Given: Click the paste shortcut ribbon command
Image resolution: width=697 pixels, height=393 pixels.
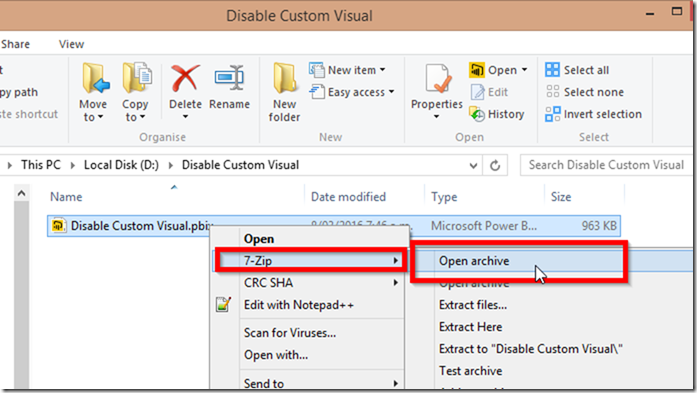Looking at the screenshot, I should [29, 114].
